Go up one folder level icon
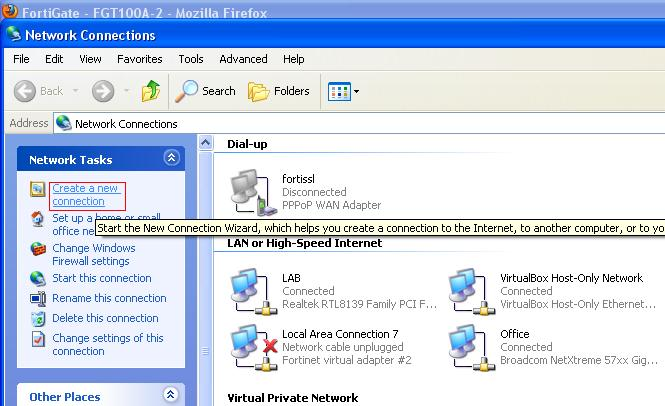 151,91
